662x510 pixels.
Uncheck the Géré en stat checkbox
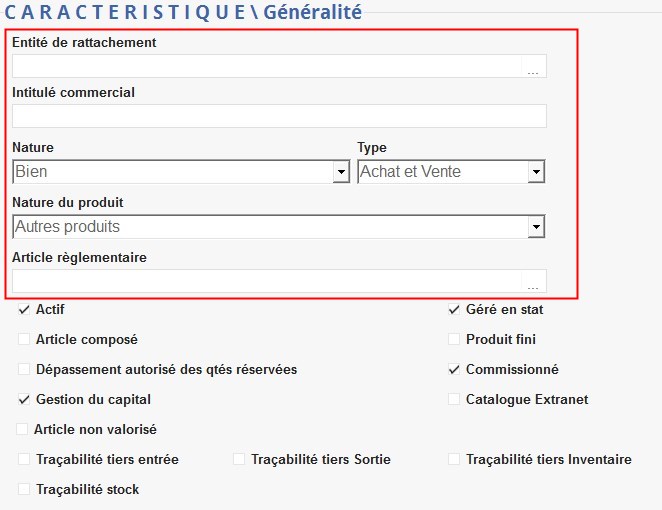click(455, 310)
